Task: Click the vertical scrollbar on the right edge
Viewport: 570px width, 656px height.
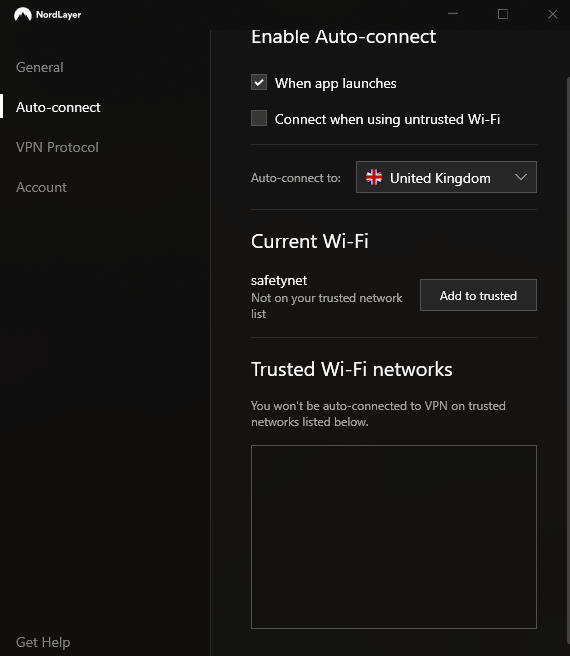Action: click(x=567, y=360)
